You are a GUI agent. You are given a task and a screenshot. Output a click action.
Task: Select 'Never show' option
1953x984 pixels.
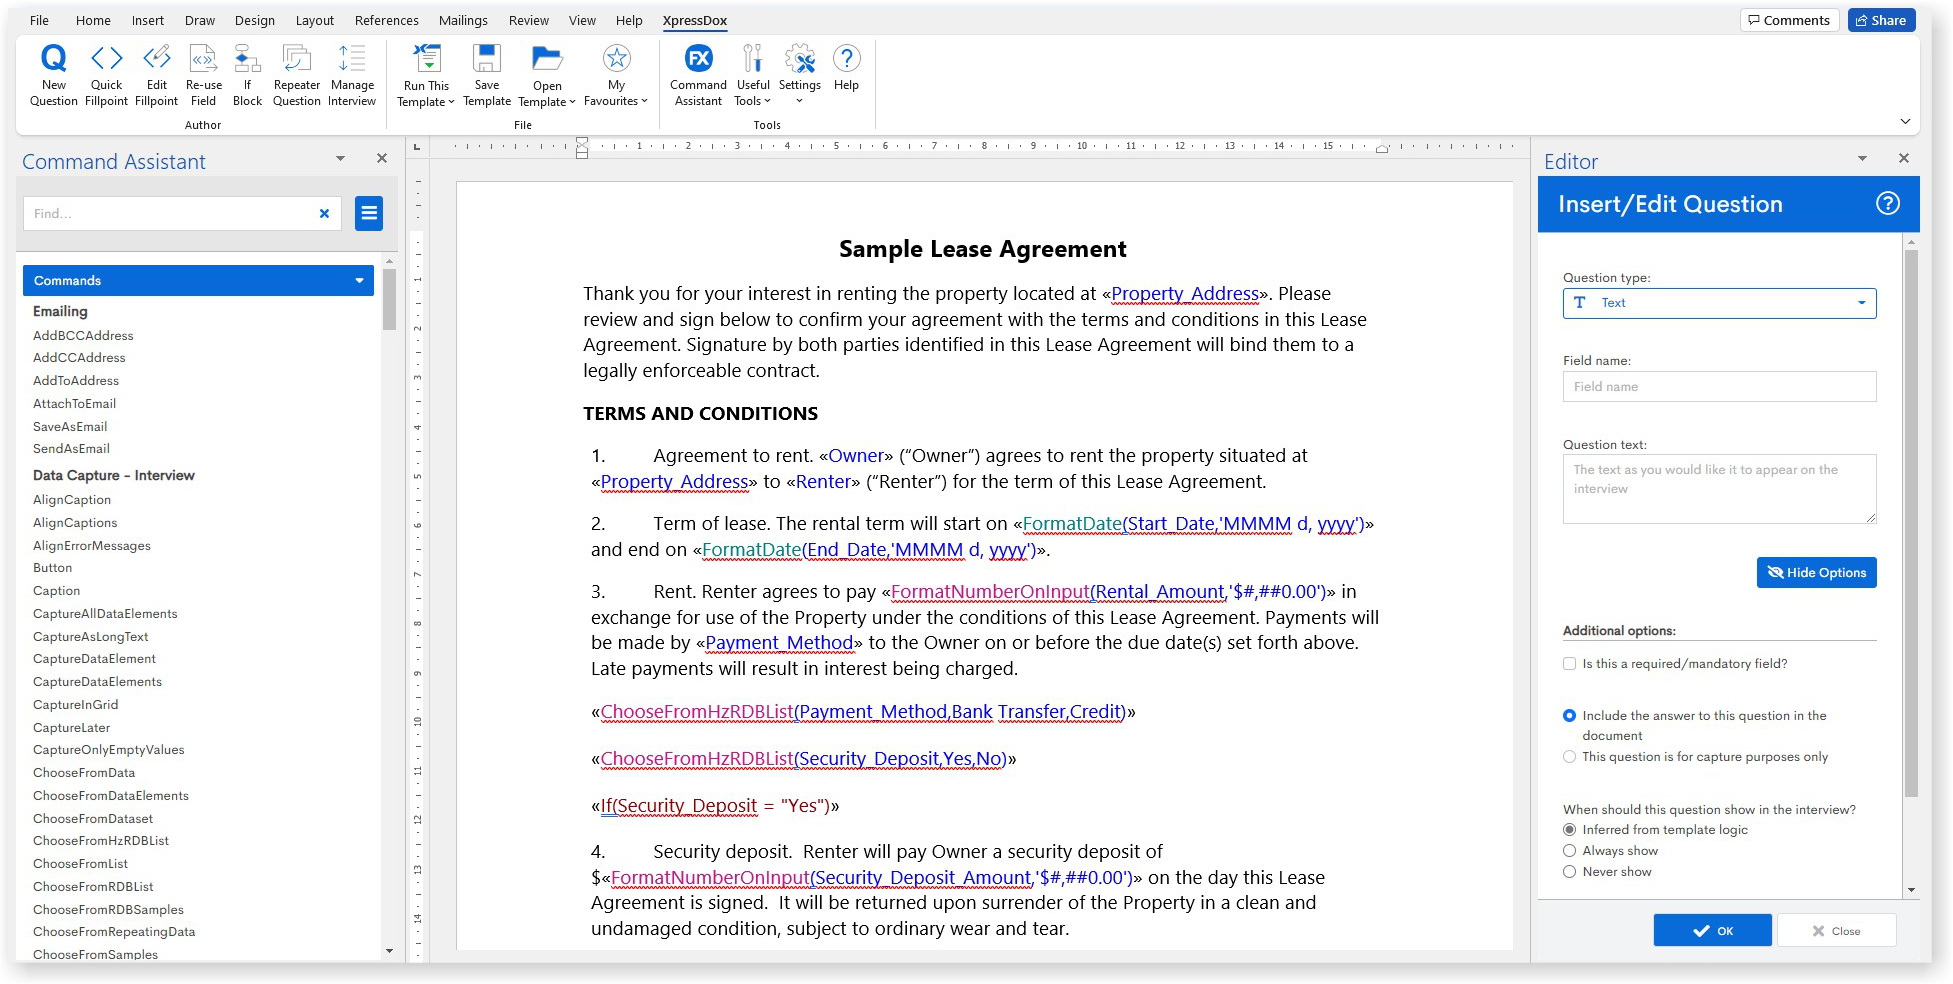(1569, 872)
